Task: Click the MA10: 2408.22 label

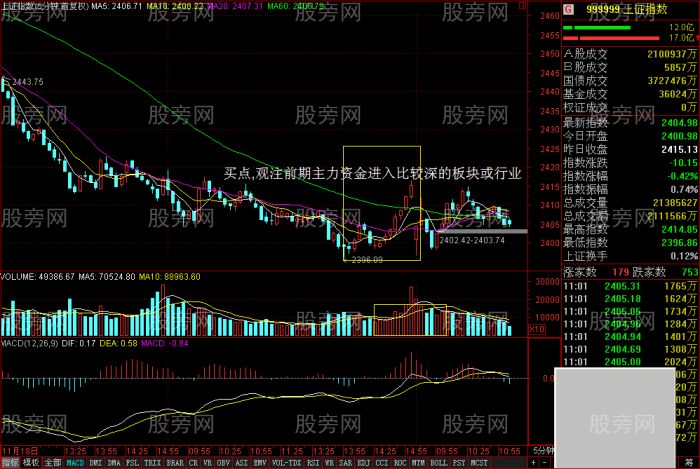Action: 175,6
